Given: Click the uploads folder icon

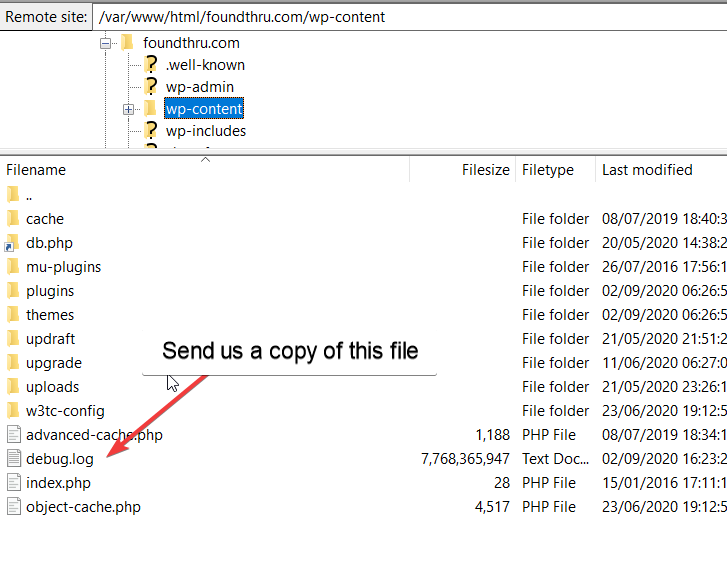Looking at the screenshot, I should [13, 387].
